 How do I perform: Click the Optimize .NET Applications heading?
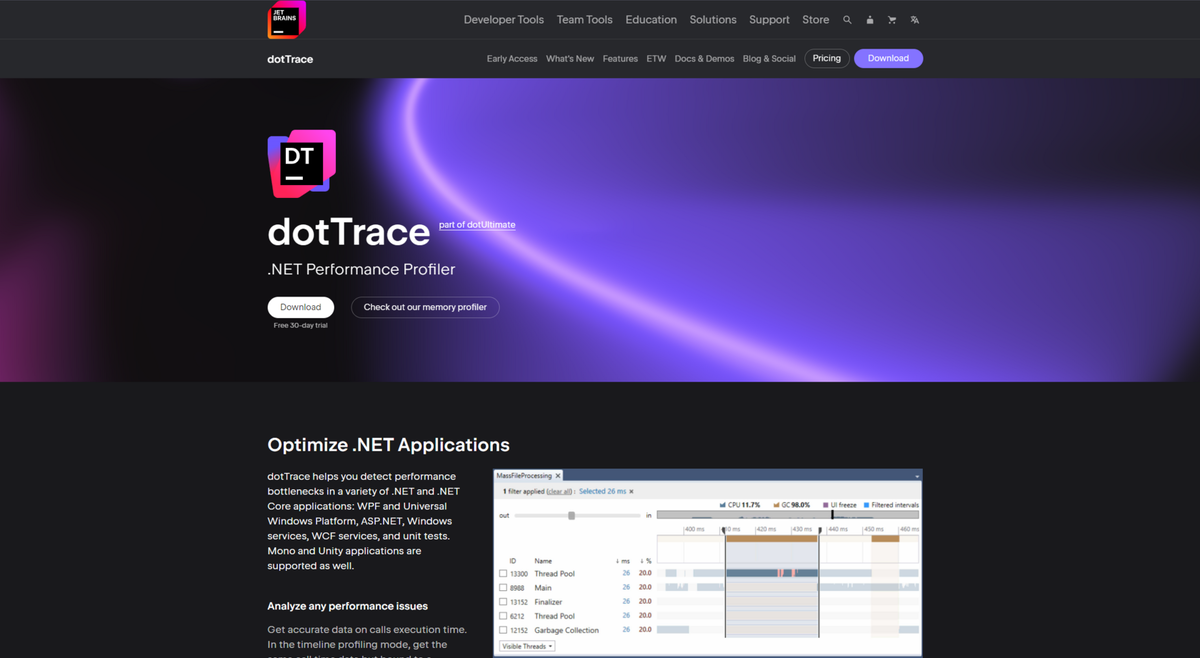(388, 445)
